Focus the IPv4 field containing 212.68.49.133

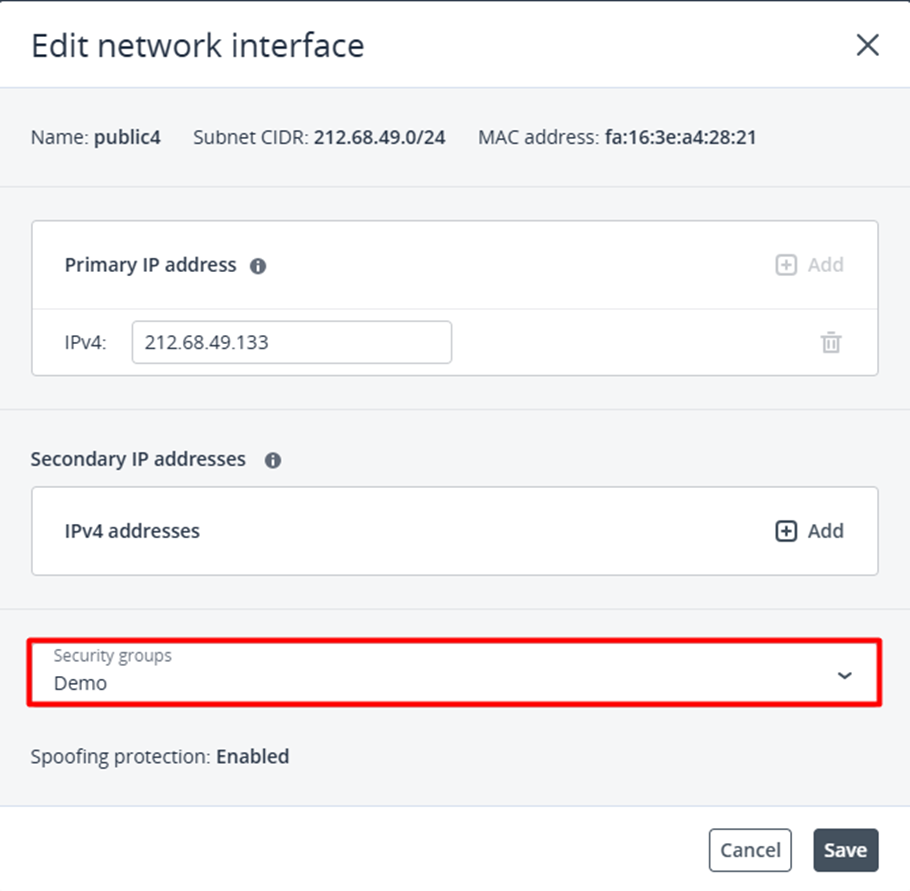(x=291, y=342)
